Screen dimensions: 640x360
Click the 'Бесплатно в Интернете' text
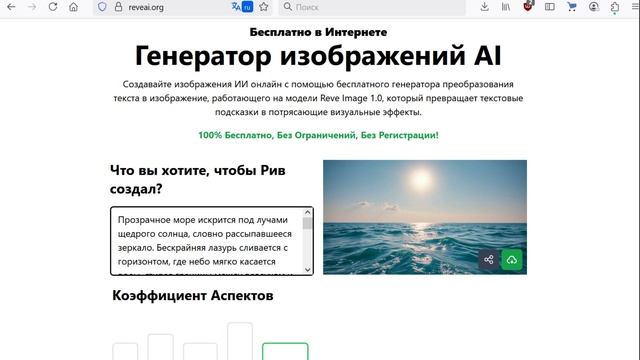click(318, 32)
